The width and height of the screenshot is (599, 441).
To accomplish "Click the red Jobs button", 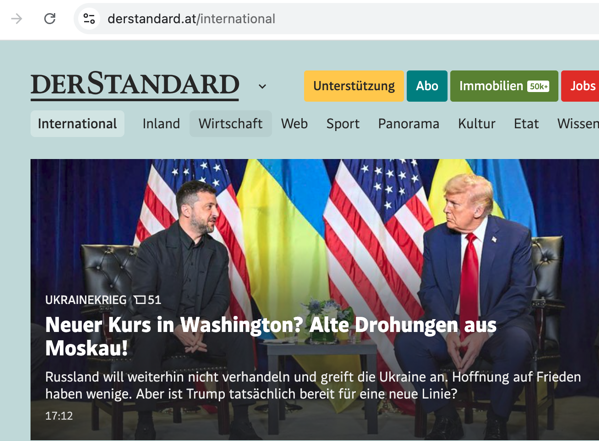I will 580,86.
